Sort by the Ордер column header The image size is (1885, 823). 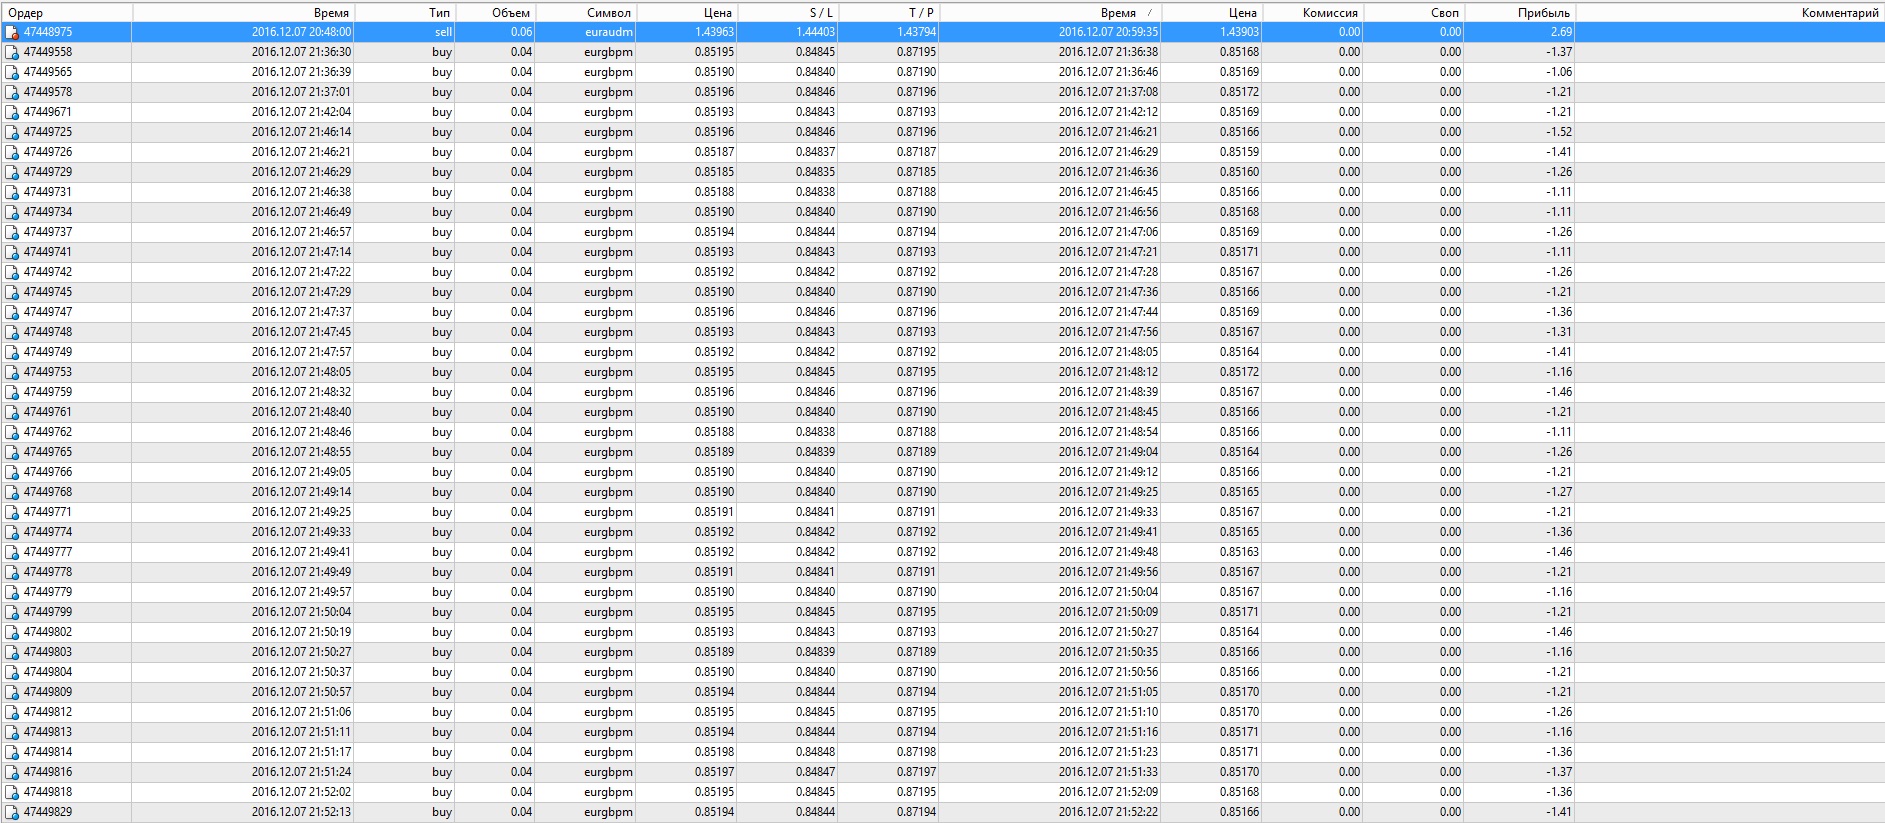pos(26,12)
